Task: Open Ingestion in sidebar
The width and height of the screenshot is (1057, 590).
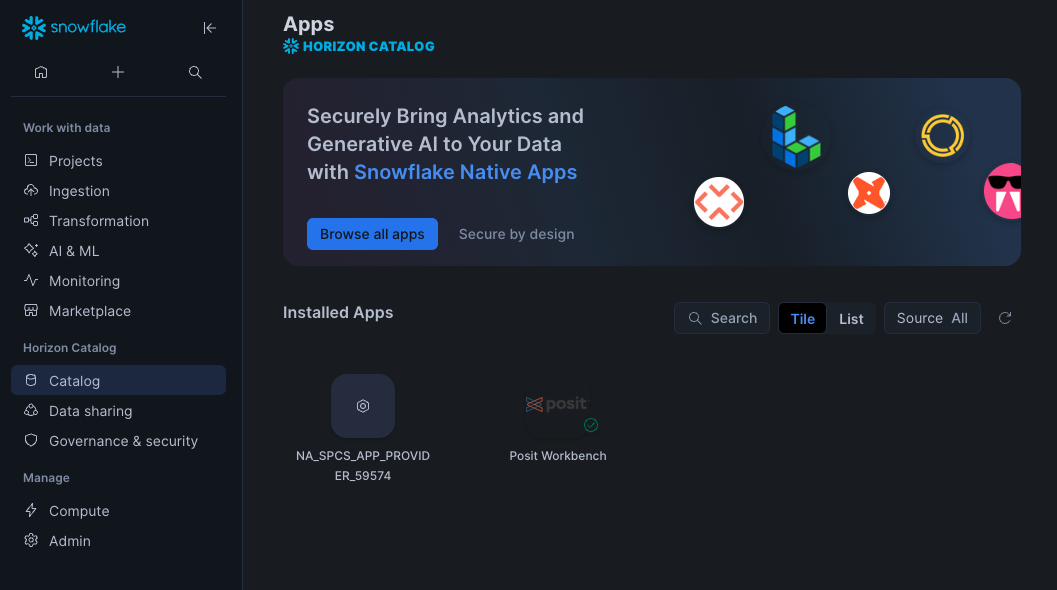Action: [118, 191]
